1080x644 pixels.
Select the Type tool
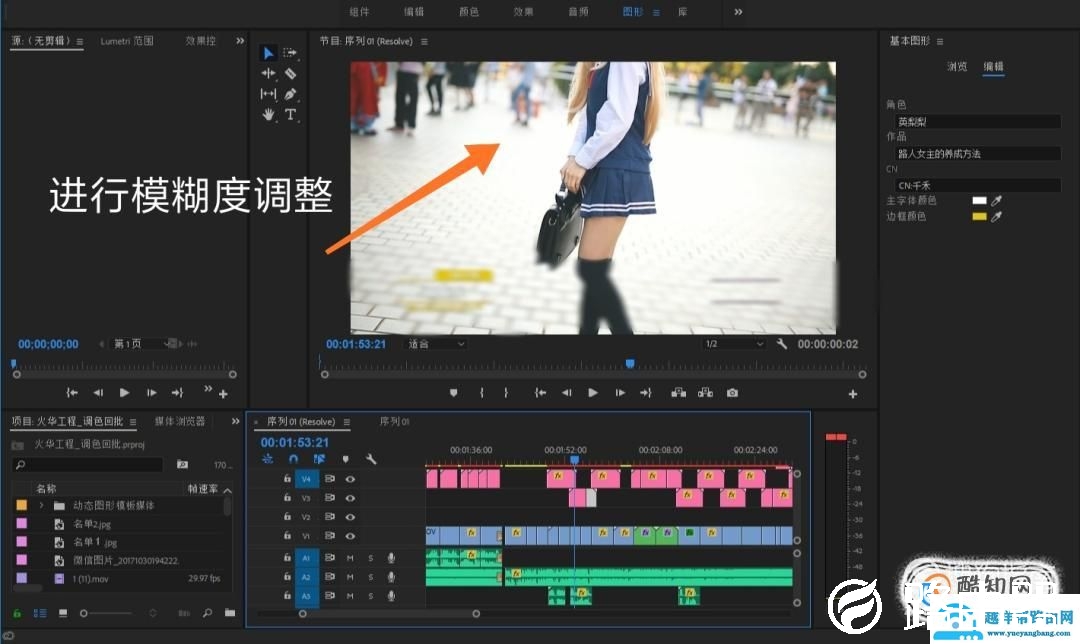[291, 113]
